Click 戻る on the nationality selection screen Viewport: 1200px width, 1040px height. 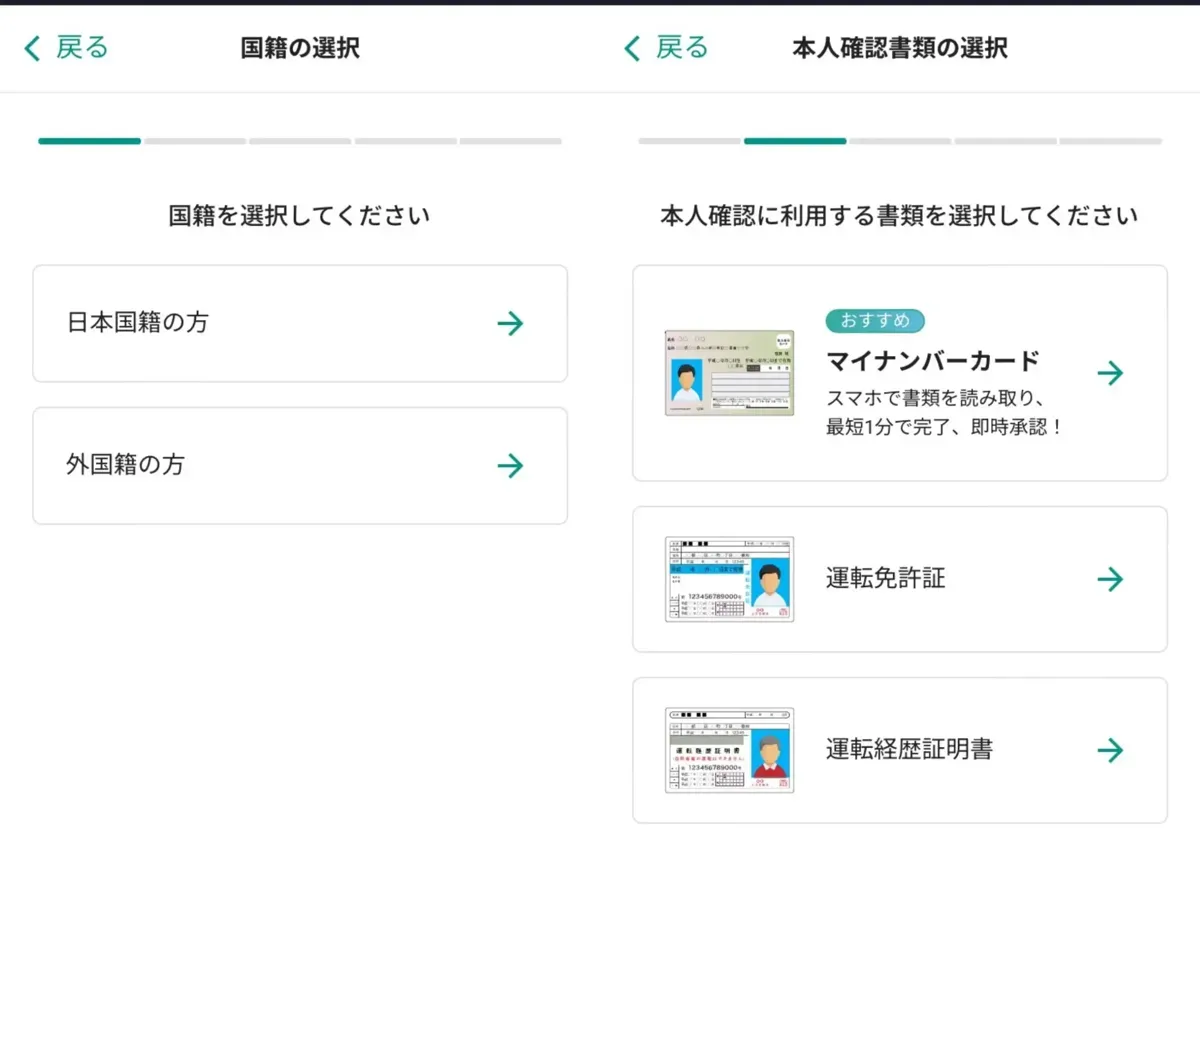(74, 47)
